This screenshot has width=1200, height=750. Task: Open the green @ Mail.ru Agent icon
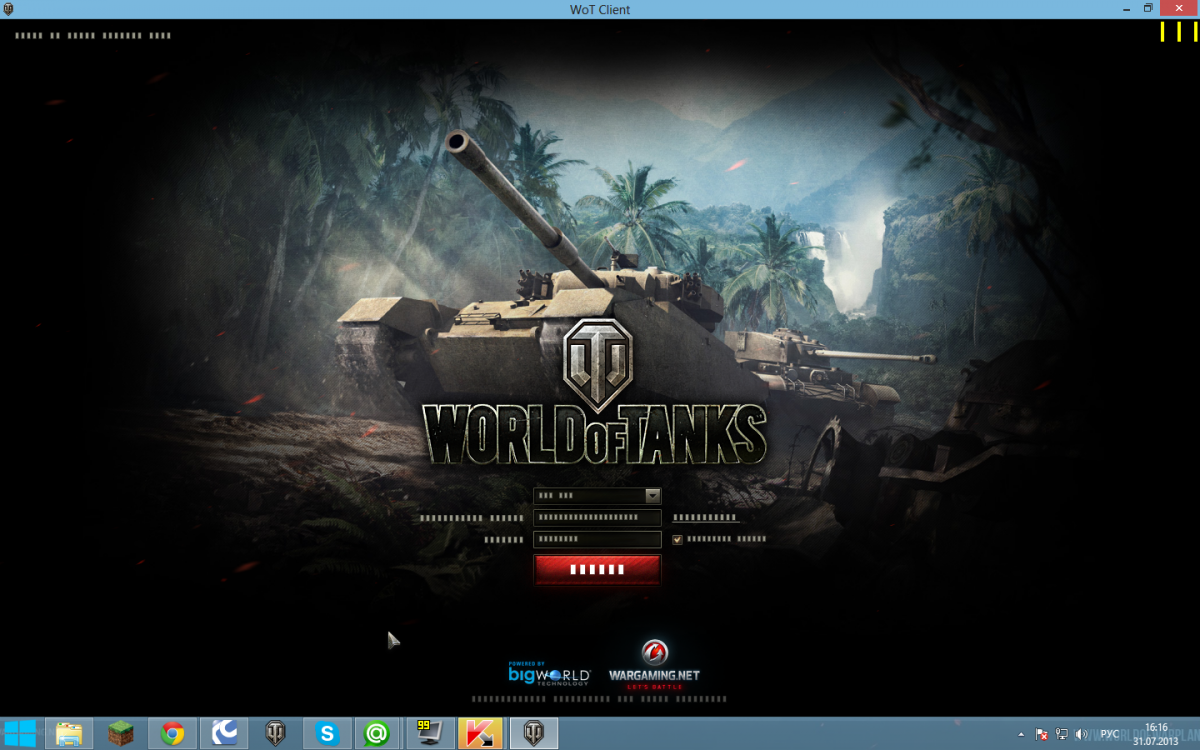[378, 733]
